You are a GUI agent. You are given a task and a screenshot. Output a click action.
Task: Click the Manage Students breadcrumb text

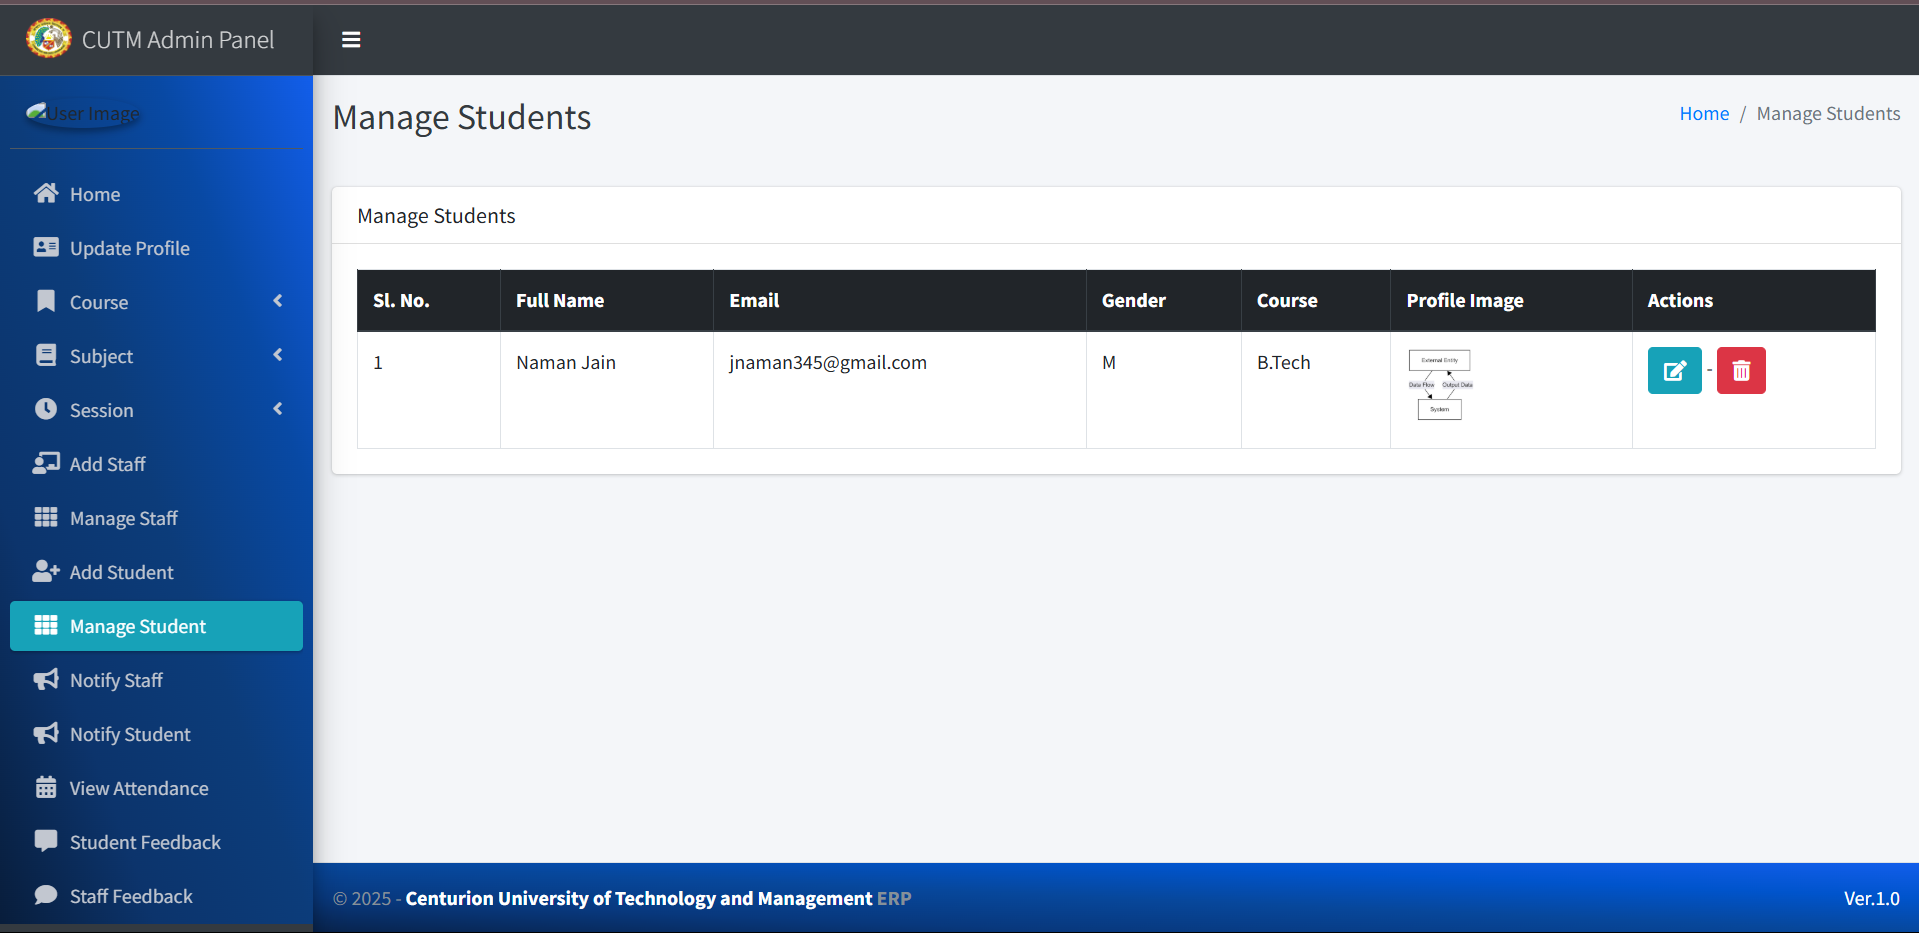[1828, 114]
